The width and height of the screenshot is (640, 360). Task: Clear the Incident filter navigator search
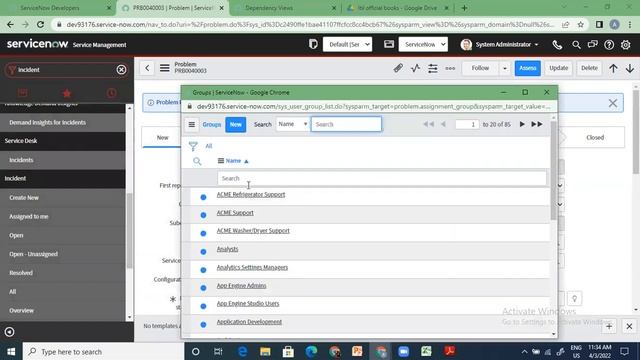coord(121,70)
